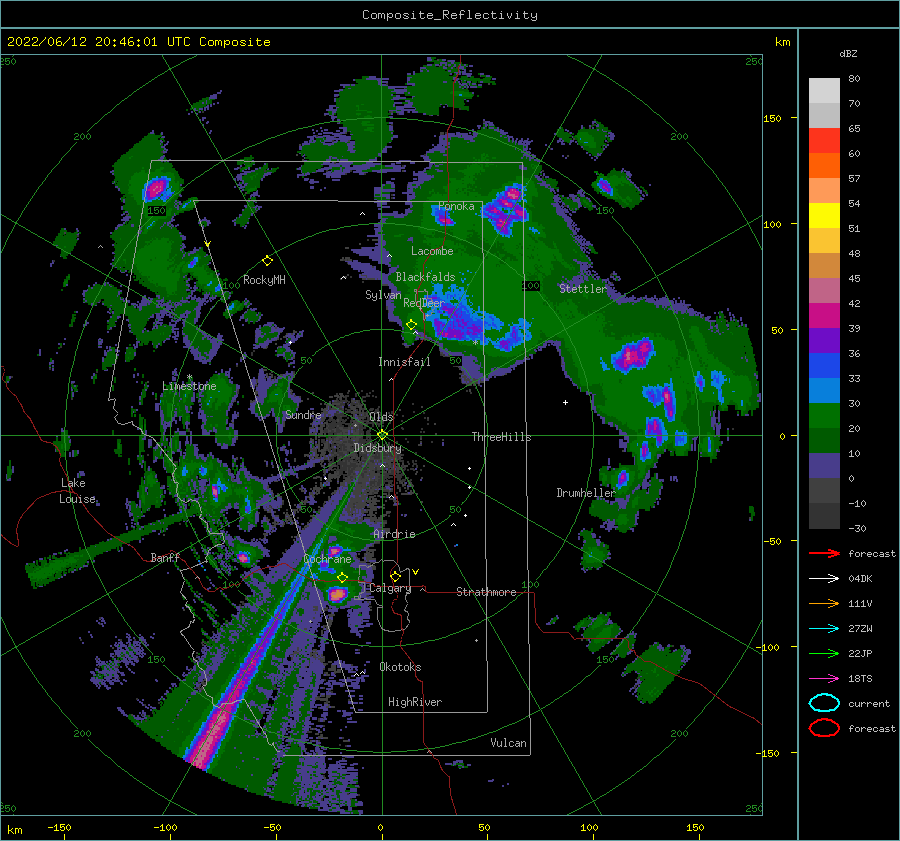Click the magenta 18TS arrow icon

(824, 679)
